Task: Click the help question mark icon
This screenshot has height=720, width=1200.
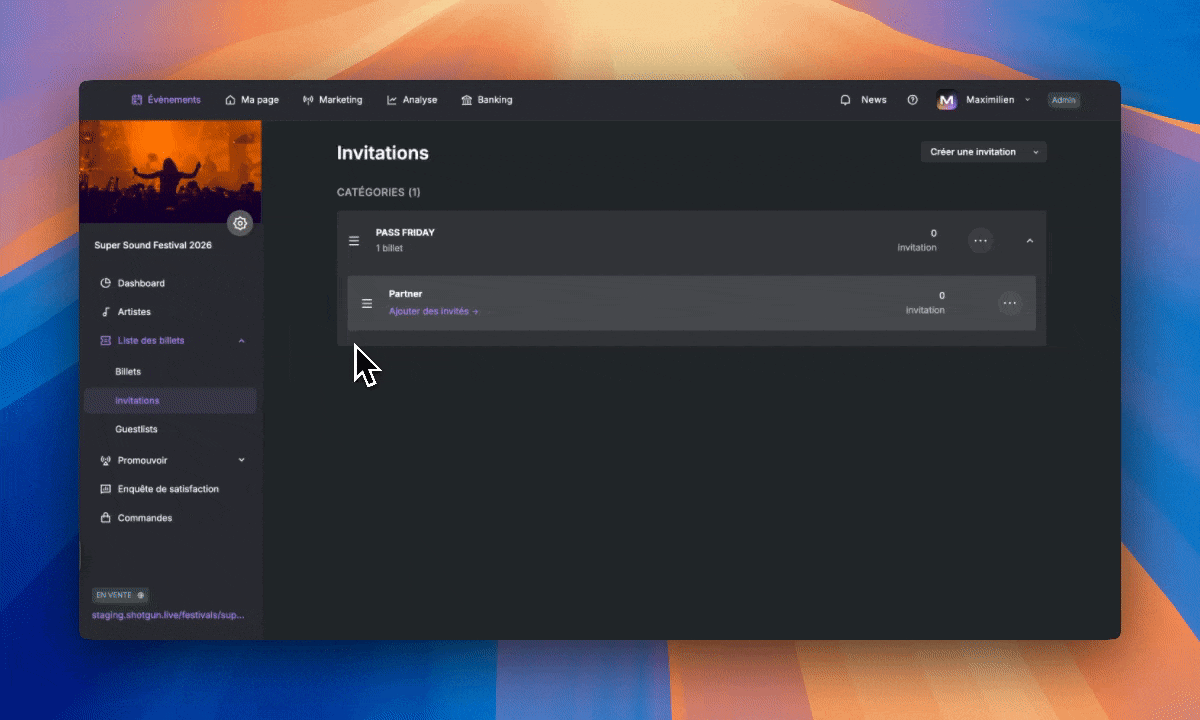Action: (912, 100)
